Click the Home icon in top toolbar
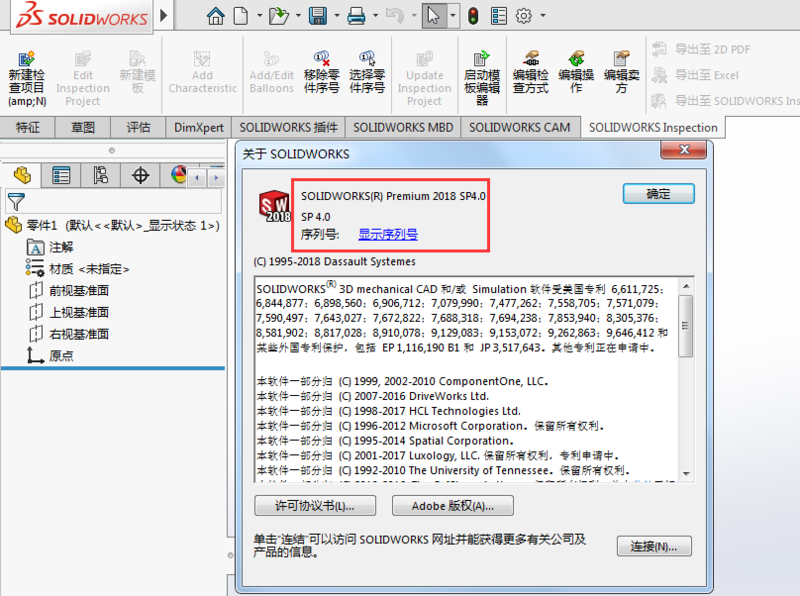The width and height of the screenshot is (800, 596). (215, 16)
